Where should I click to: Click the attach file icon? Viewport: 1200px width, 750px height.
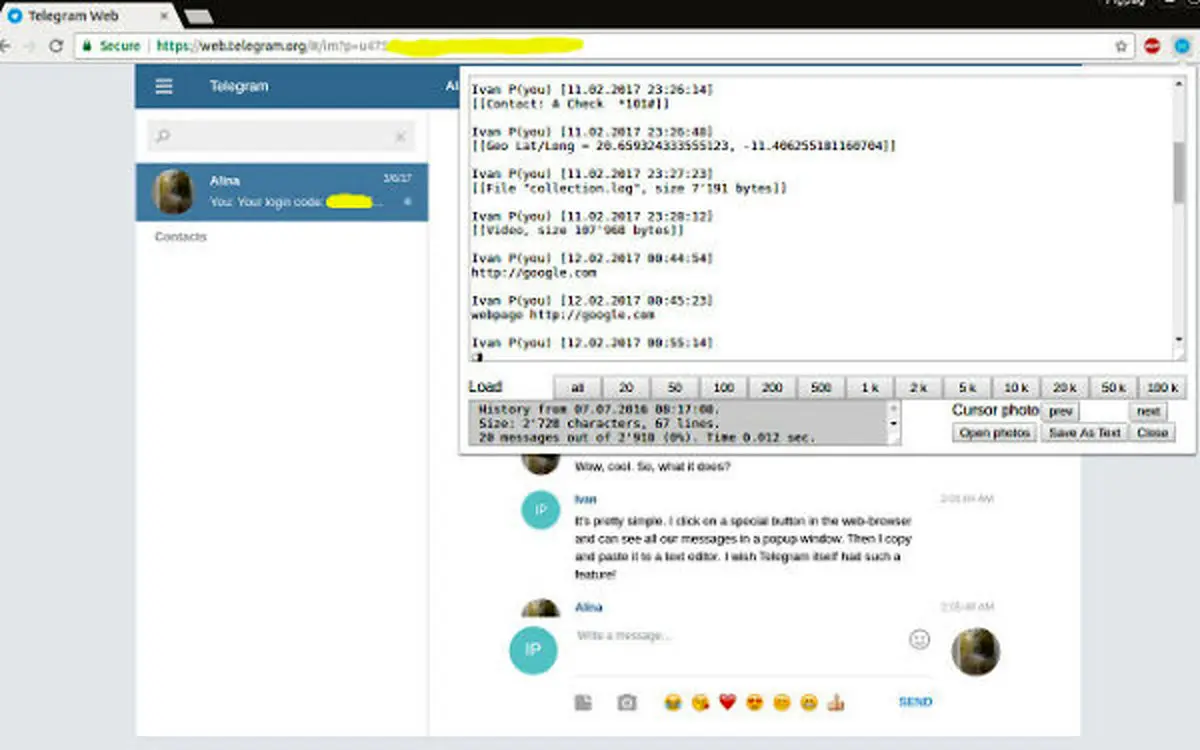[583, 703]
